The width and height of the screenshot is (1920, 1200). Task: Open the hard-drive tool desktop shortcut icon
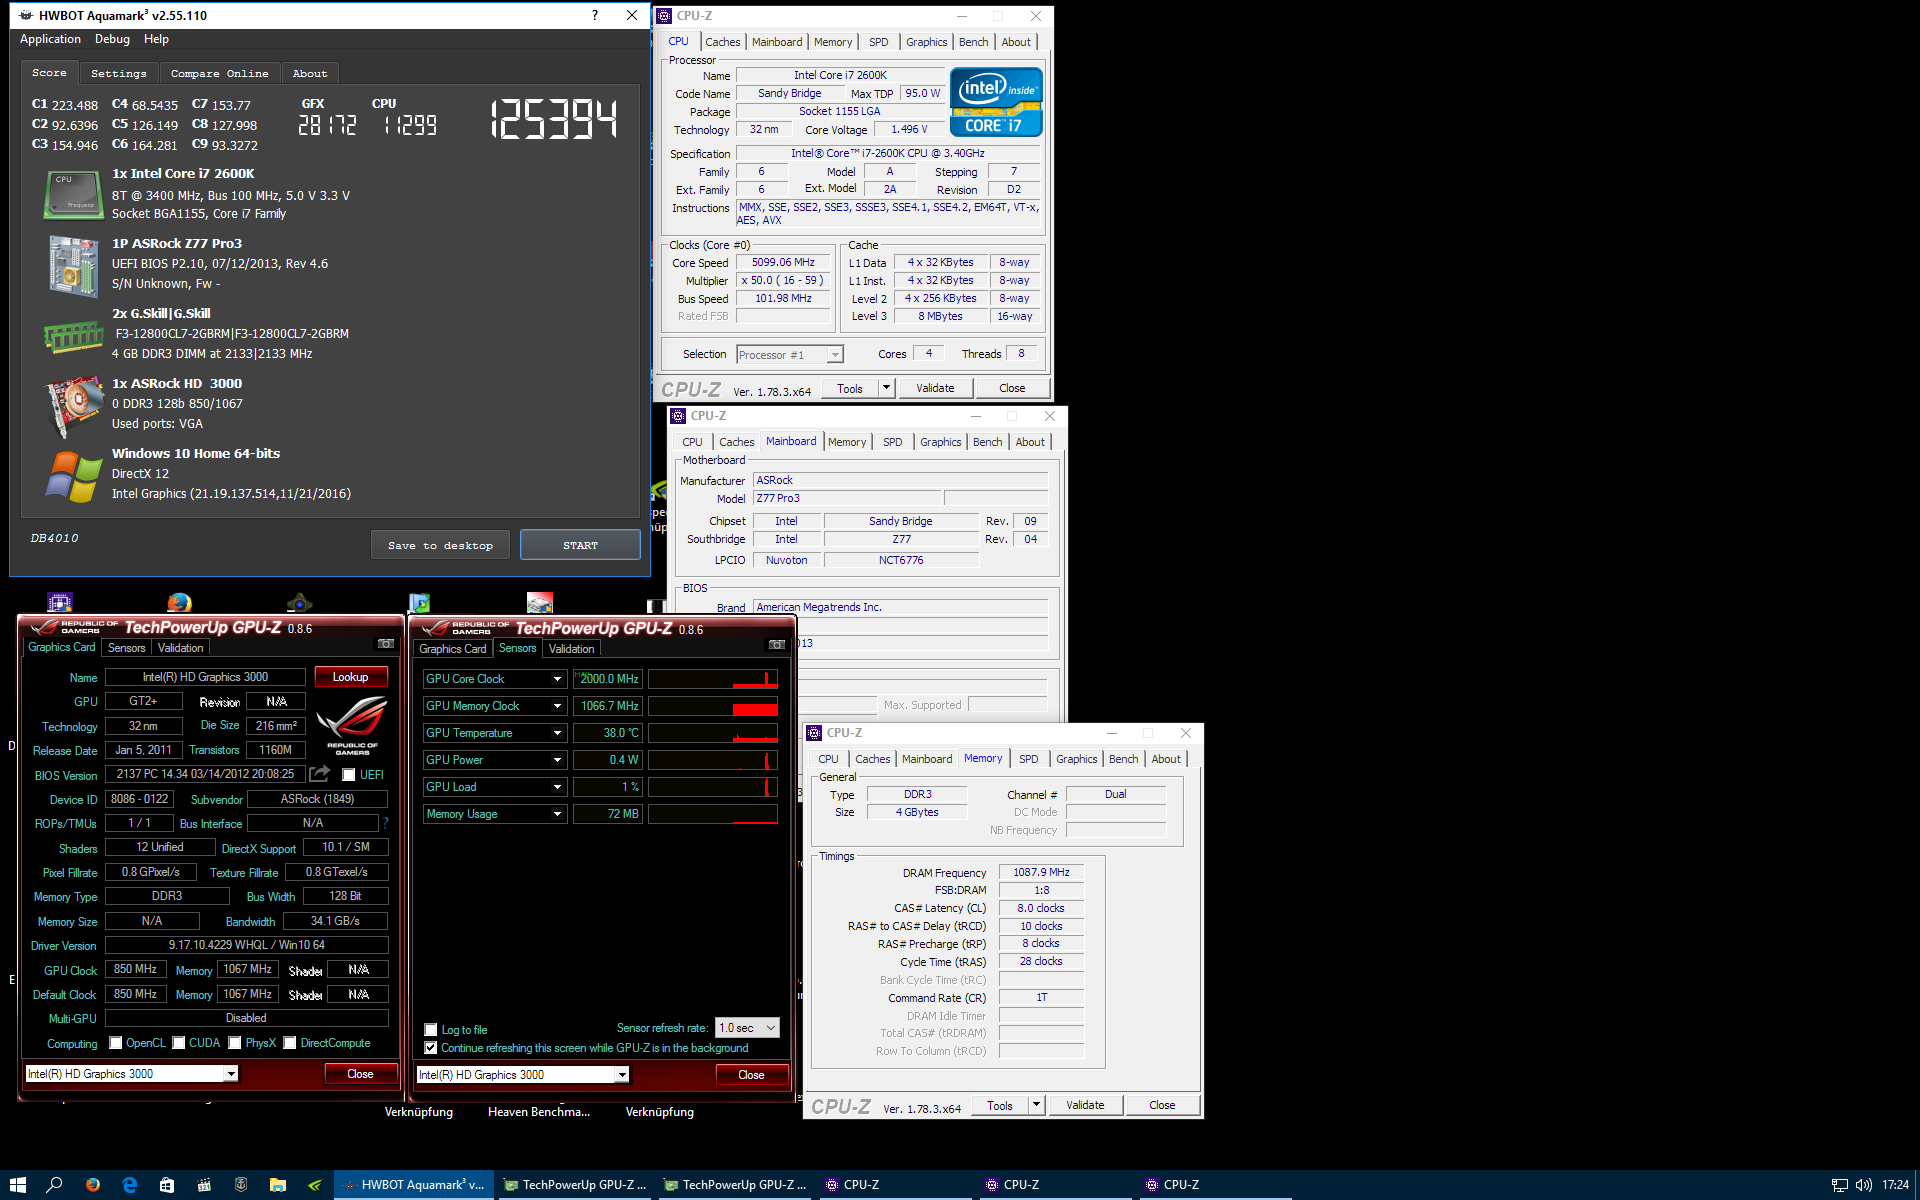[540, 602]
